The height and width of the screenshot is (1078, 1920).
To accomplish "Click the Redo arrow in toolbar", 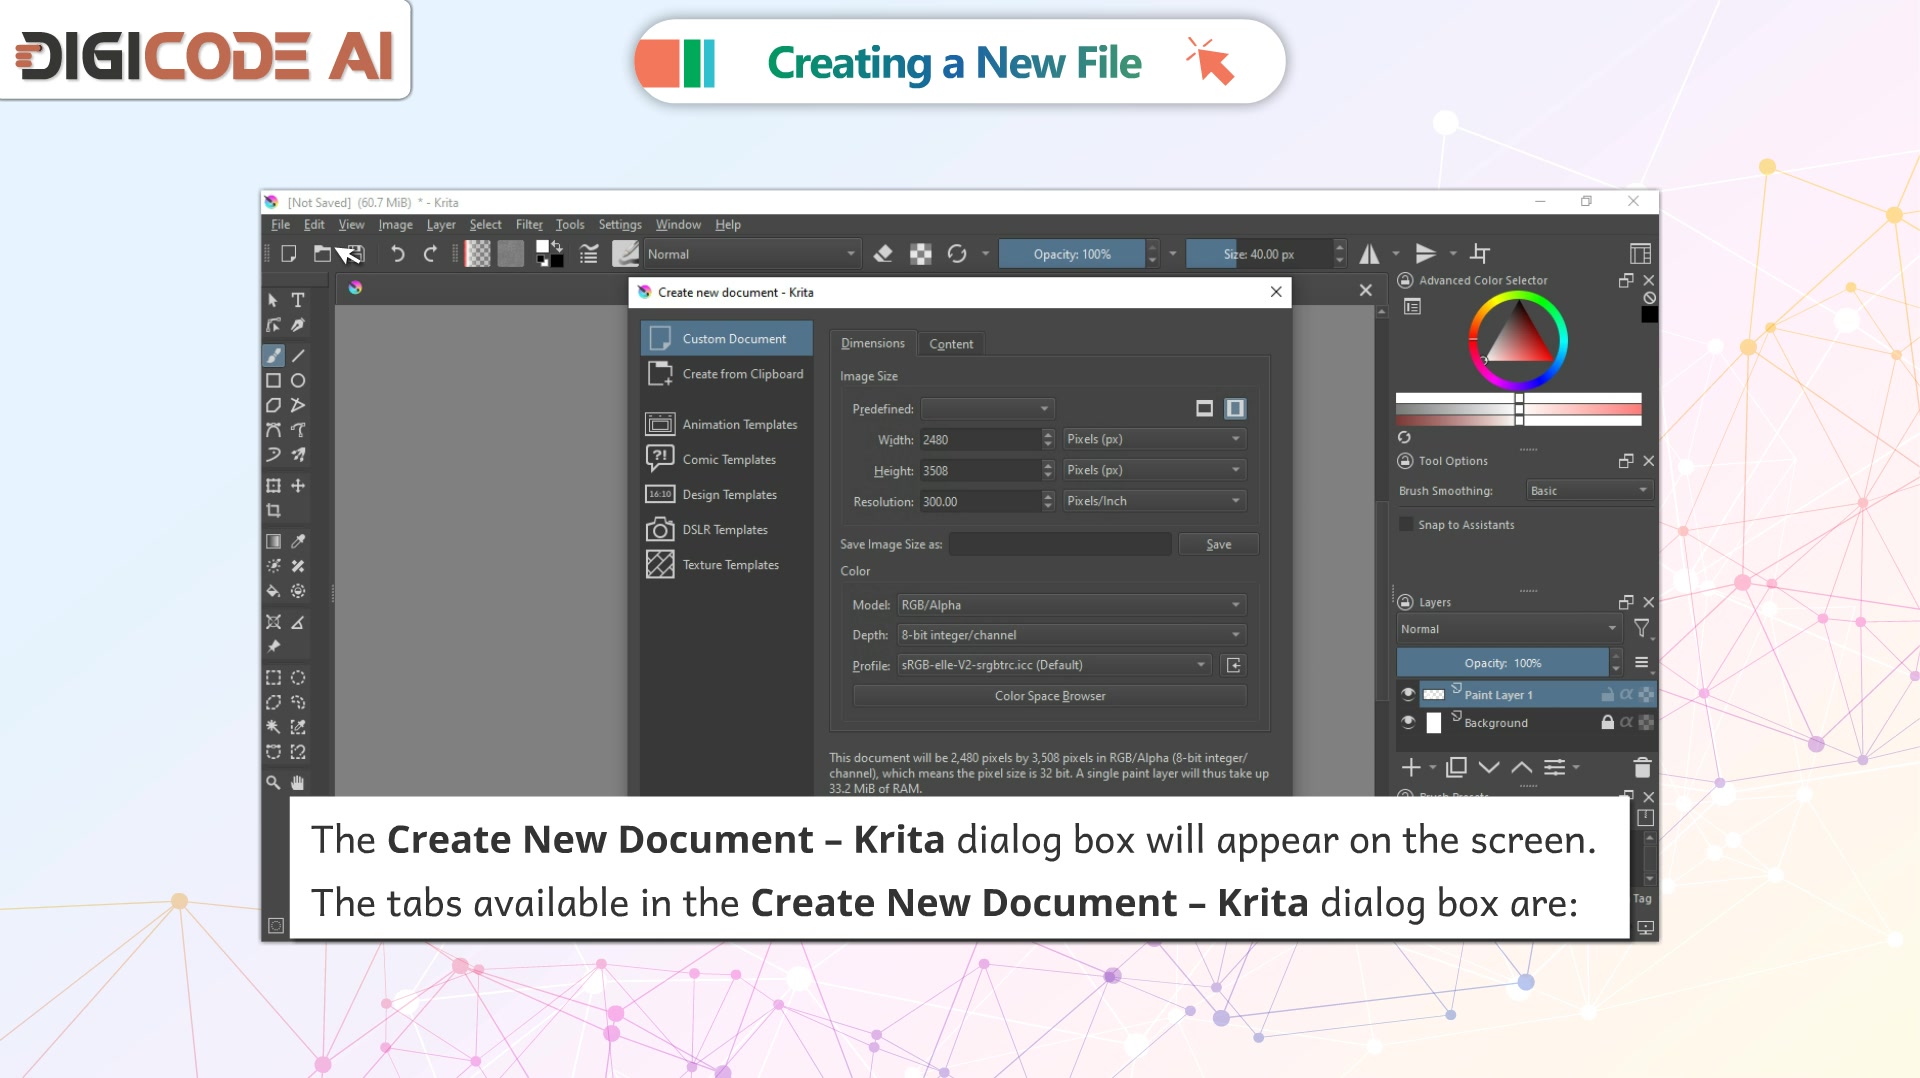I will tap(430, 254).
